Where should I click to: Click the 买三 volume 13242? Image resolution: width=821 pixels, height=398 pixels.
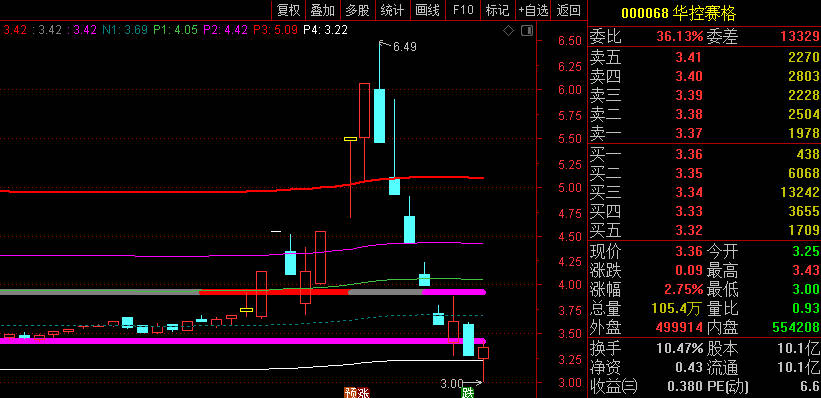pyautogui.click(x=800, y=192)
